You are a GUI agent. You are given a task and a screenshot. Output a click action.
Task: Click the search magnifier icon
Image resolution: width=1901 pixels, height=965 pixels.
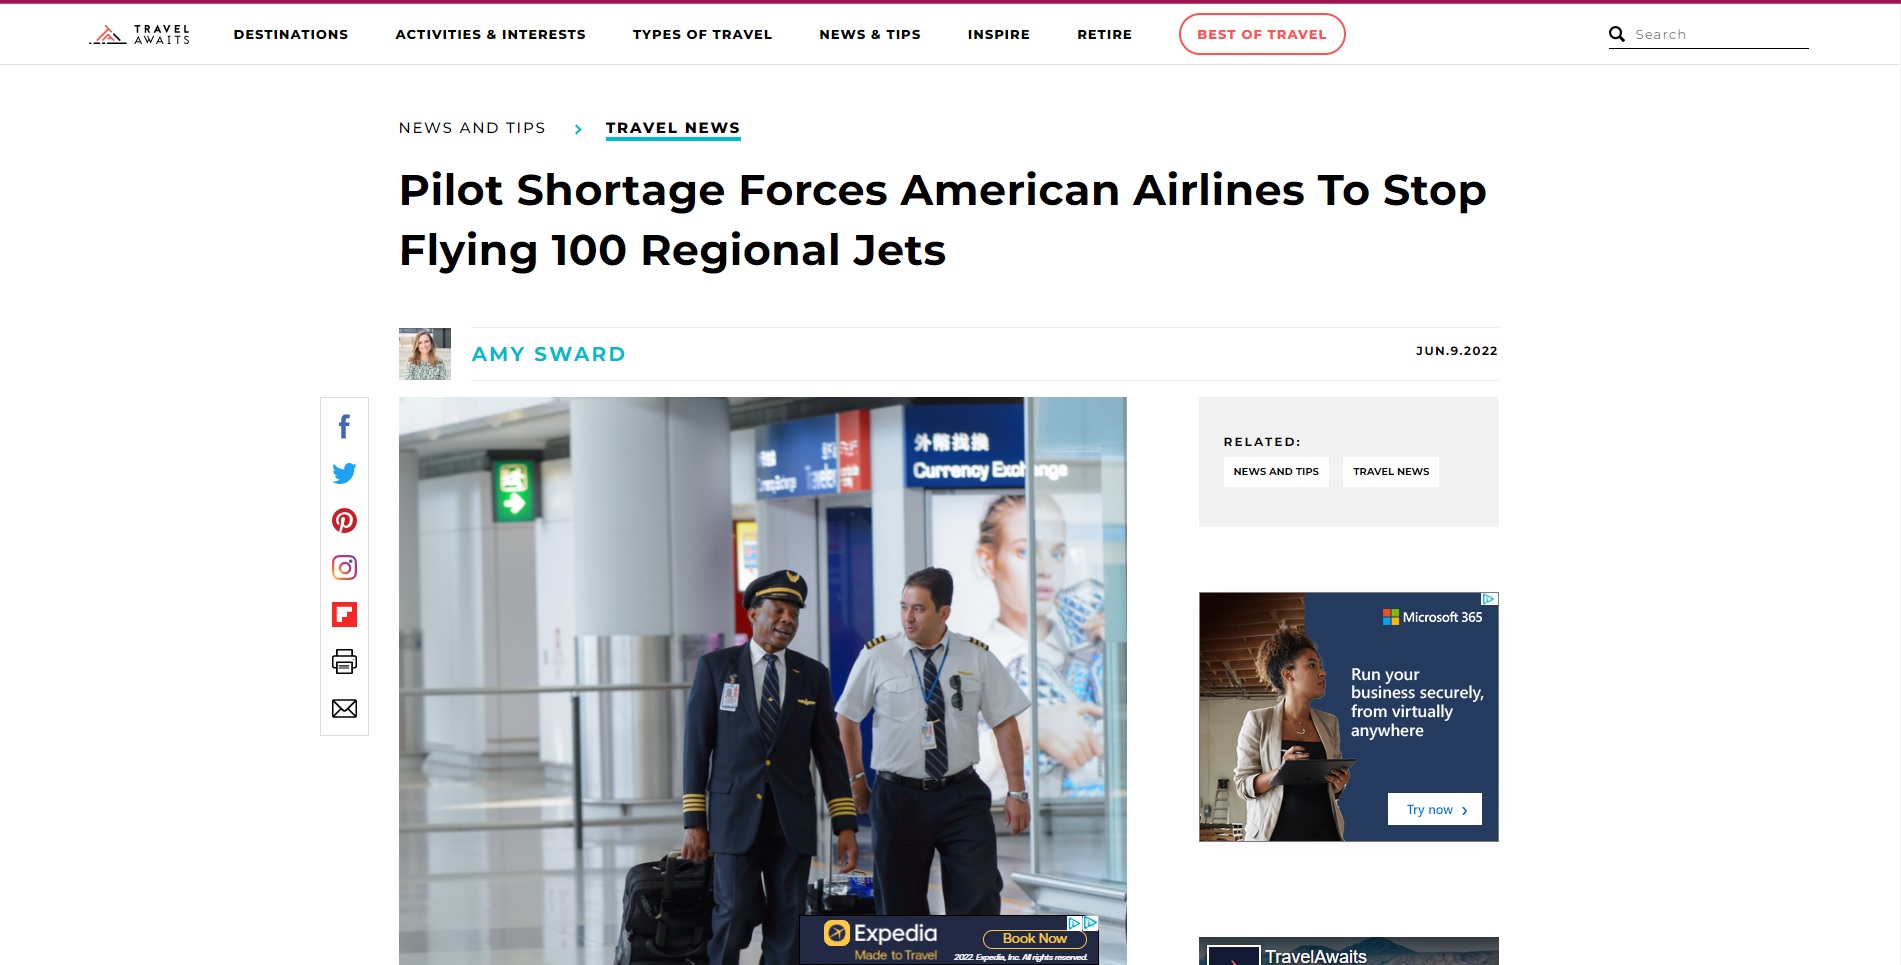click(x=1616, y=34)
